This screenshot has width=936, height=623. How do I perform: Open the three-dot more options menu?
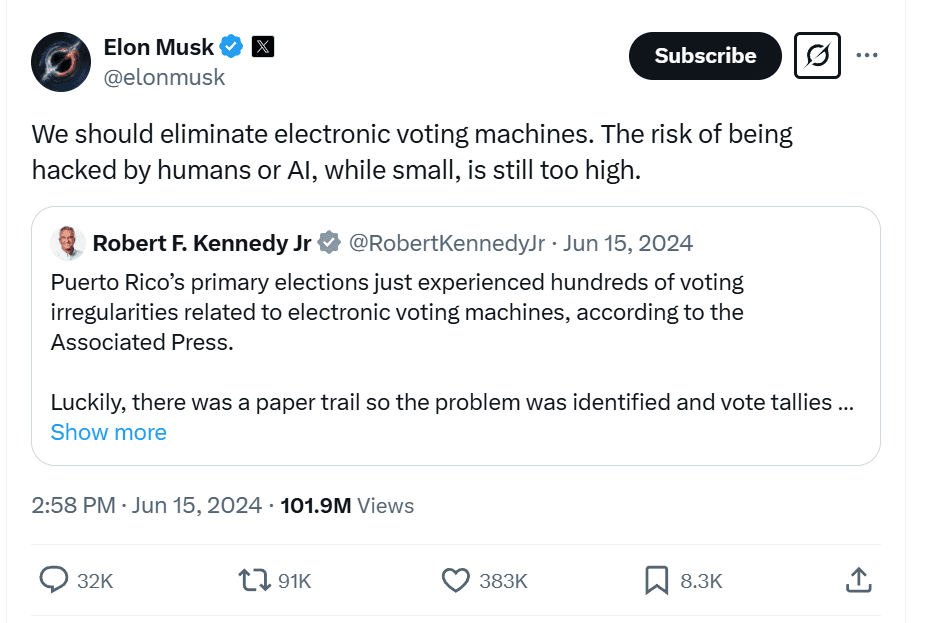pyautogui.click(x=867, y=56)
